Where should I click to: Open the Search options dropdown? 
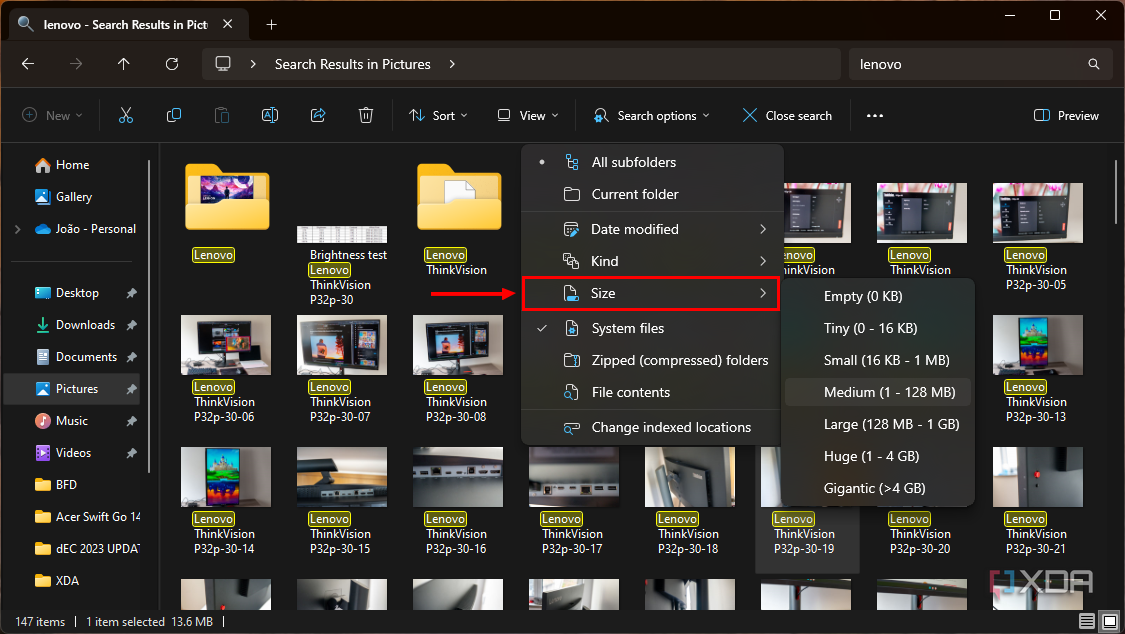click(x=651, y=115)
